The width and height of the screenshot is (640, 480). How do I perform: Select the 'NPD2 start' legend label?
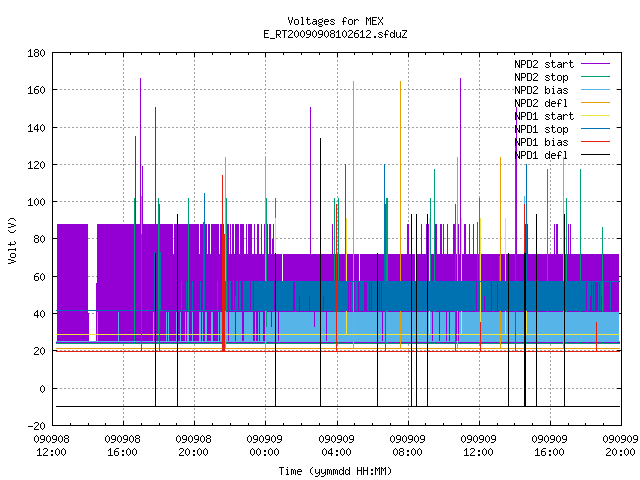point(544,64)
